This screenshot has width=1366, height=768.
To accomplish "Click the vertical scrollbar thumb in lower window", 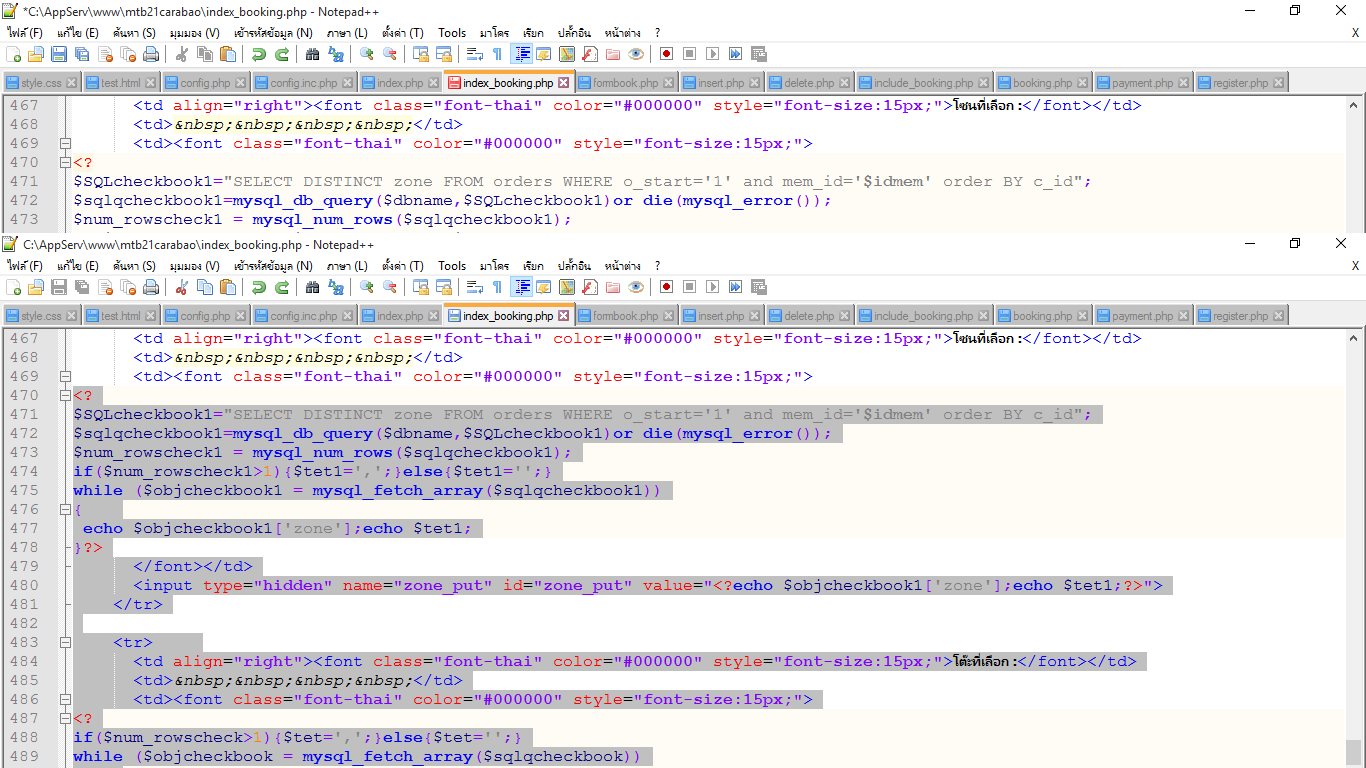I will 1354,750.
